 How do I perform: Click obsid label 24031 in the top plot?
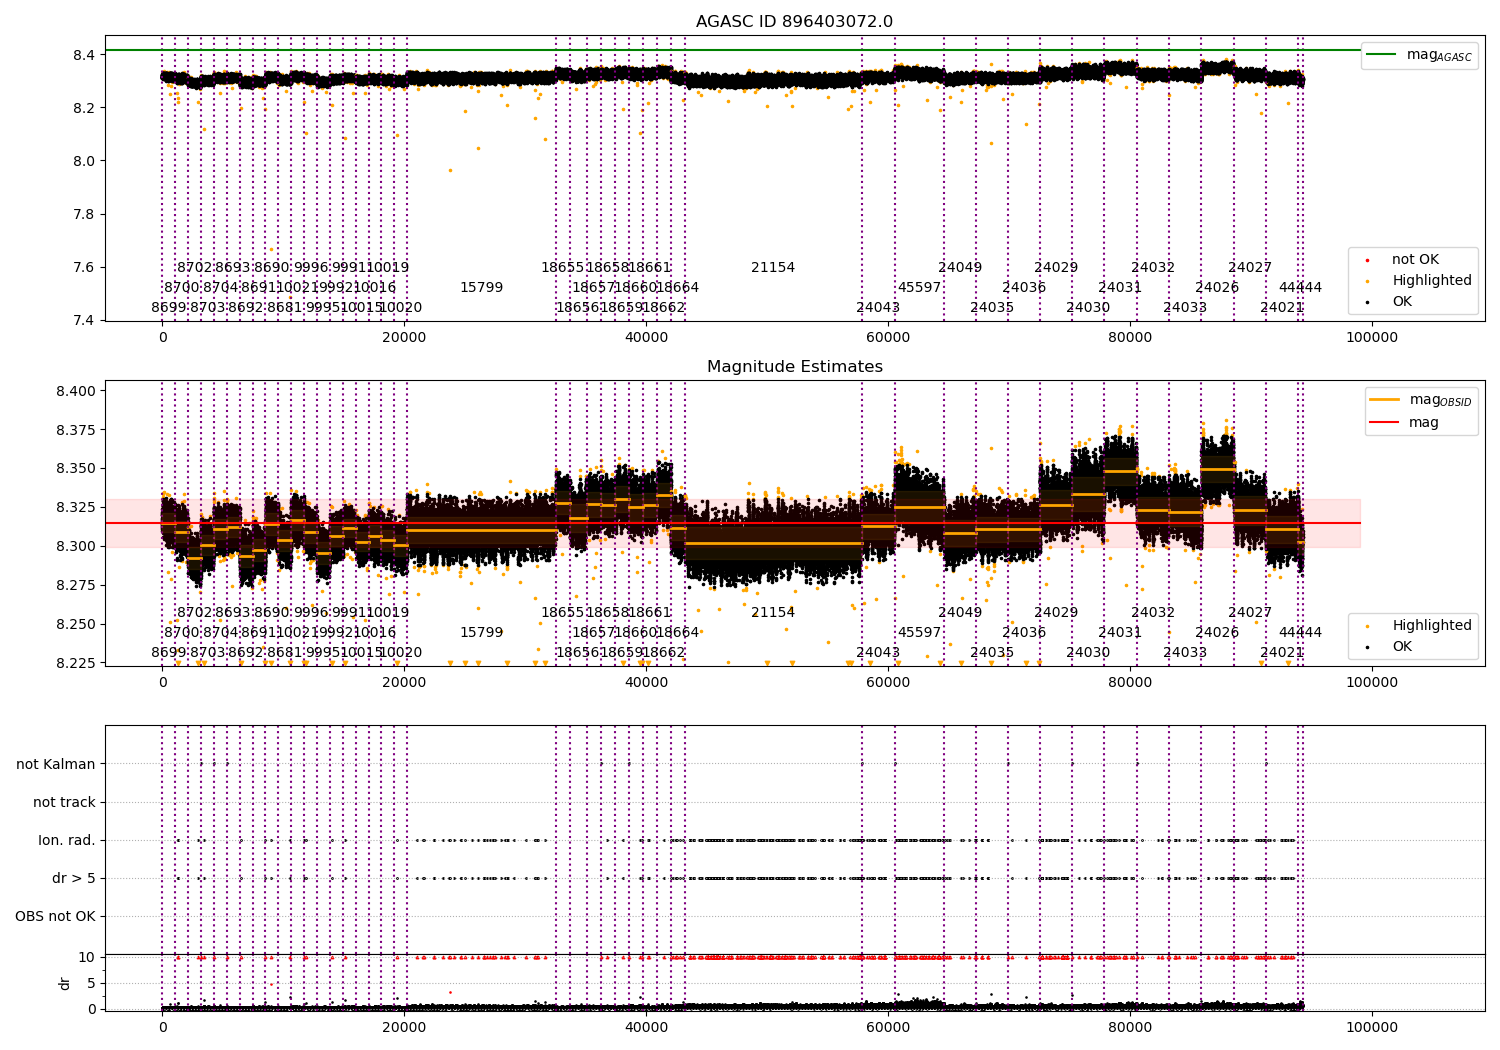(1120, 288)
